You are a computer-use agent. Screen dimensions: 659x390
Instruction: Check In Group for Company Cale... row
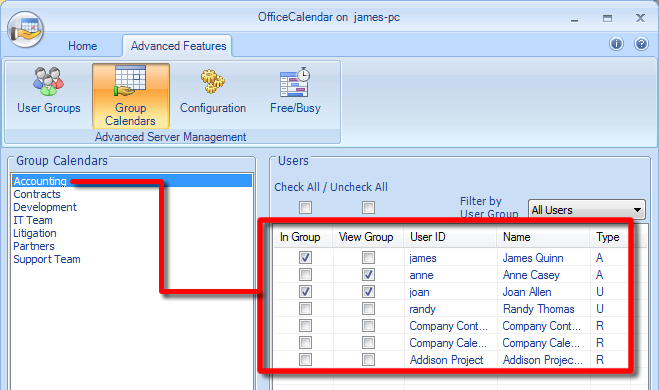click(306, 343)
